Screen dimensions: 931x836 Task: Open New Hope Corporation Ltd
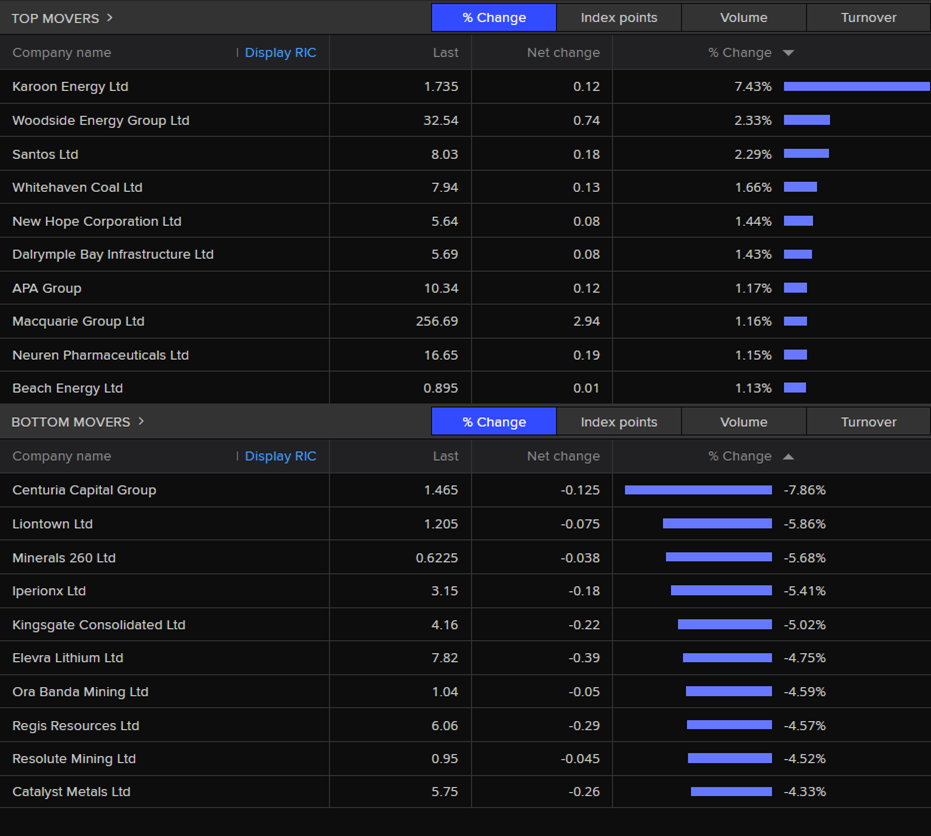(x=97, y=221)
